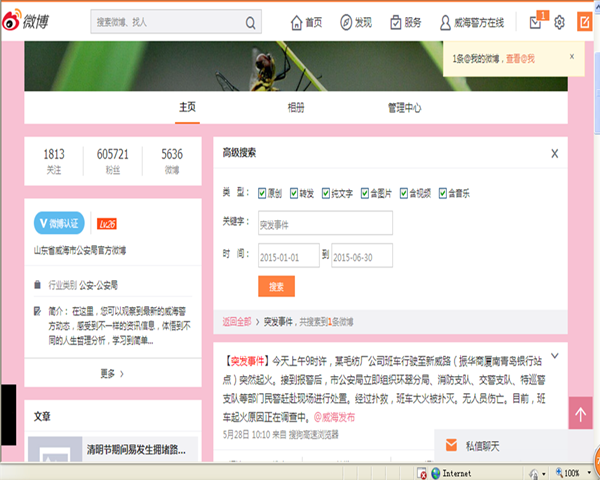600x480 pixels.
Task: Close the advanced search panel with X
Action: pyautogui.click(x=555, y=153)
